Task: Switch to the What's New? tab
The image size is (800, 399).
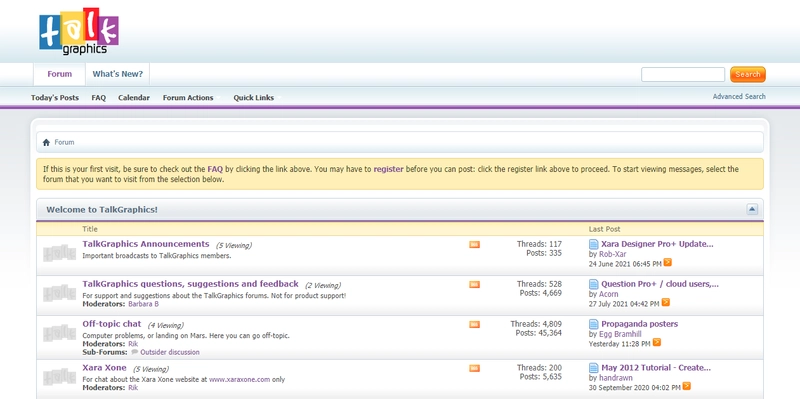Action: [118, 74]
